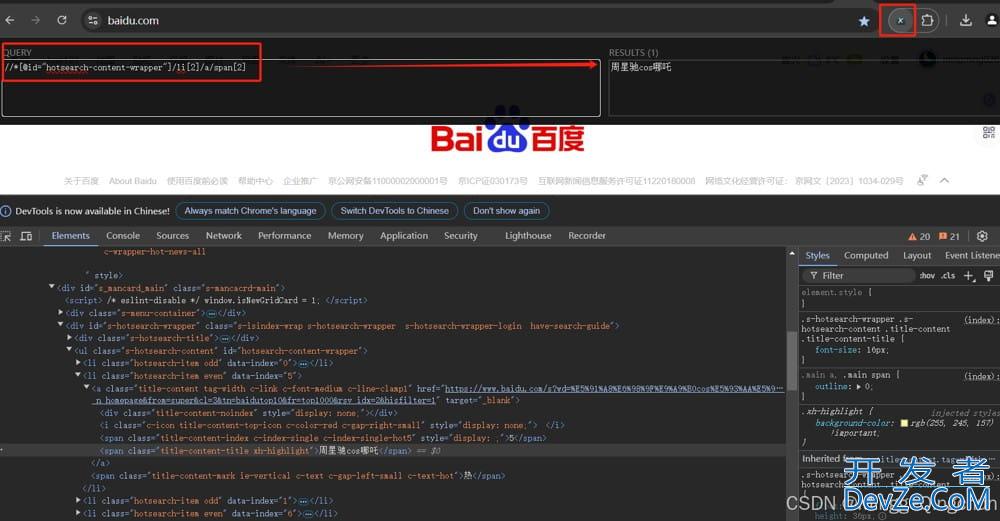Collapse the s_mancard_main div node
The height and width of the screenshot is (521, 1000).
click(52, 288)
